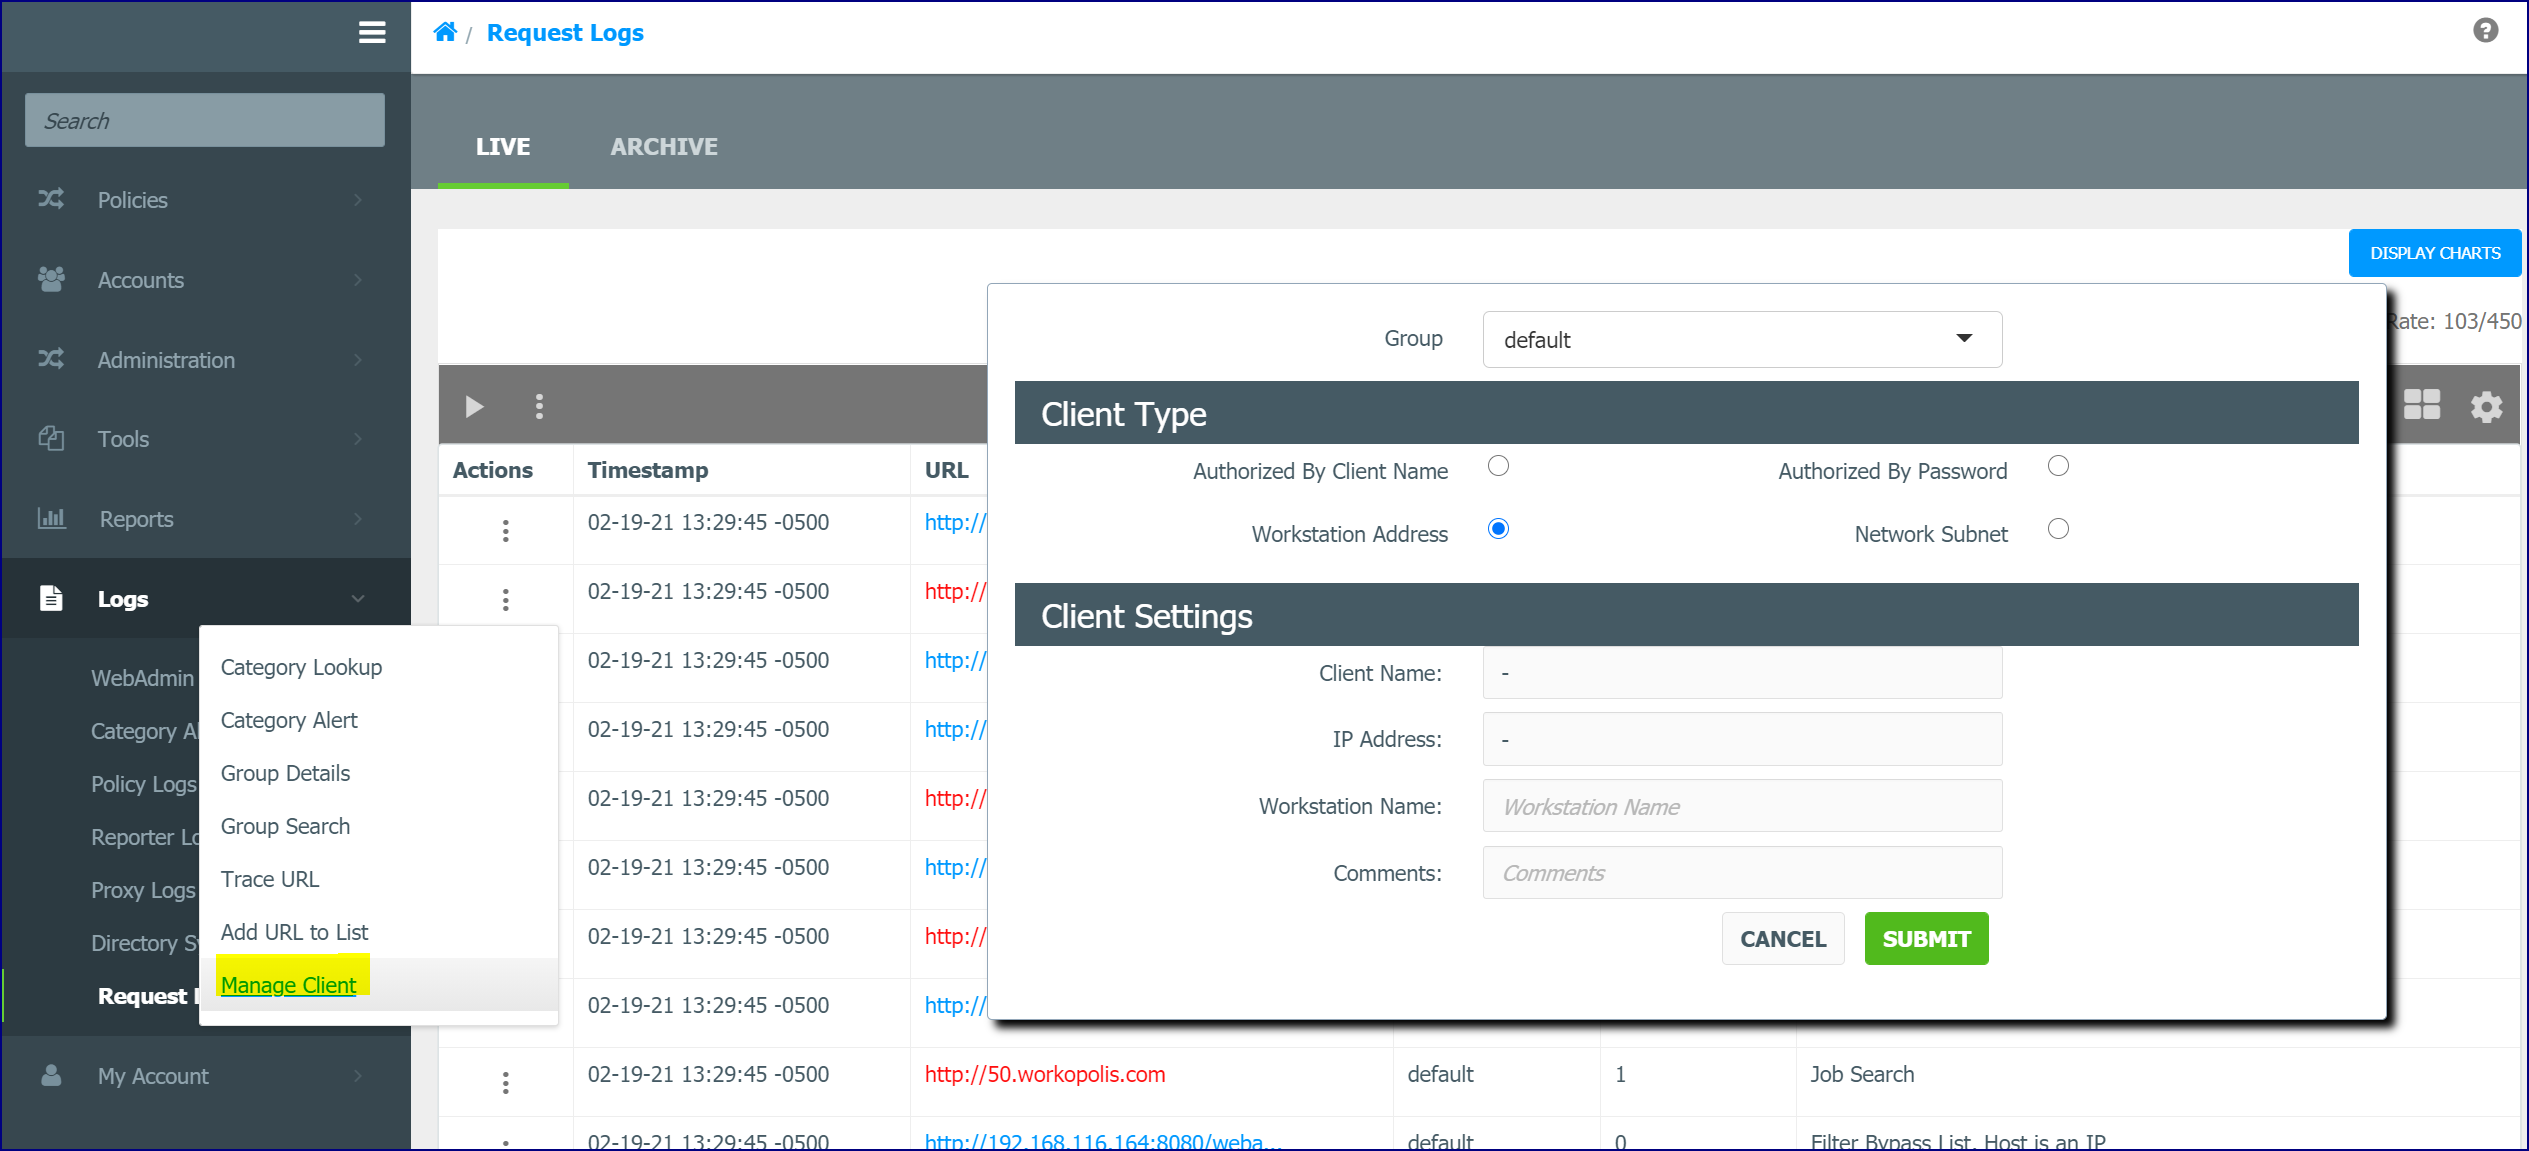This screenshot has height=1151, width=2529.
Task: Click the My Account person icon
Action: 51,1075
